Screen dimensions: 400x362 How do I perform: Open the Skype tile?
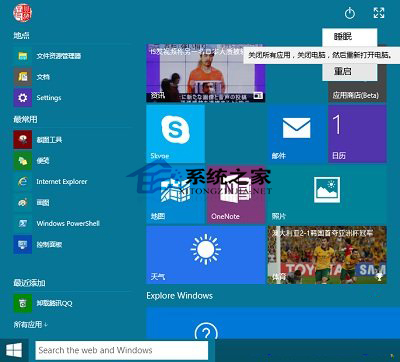(x=175, y=134)
